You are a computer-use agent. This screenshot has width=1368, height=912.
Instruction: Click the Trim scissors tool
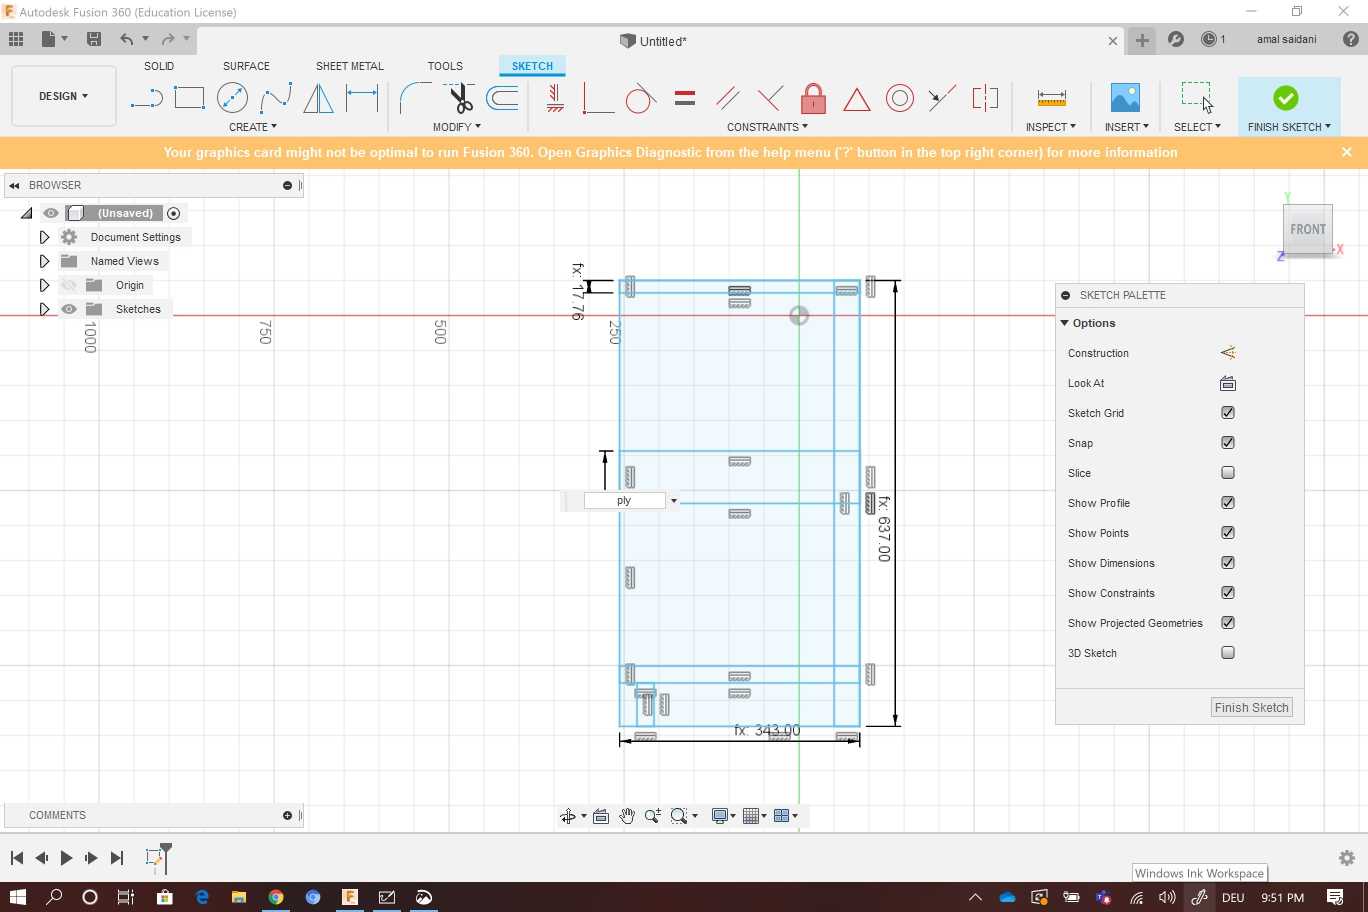click(x=460, y=98)
